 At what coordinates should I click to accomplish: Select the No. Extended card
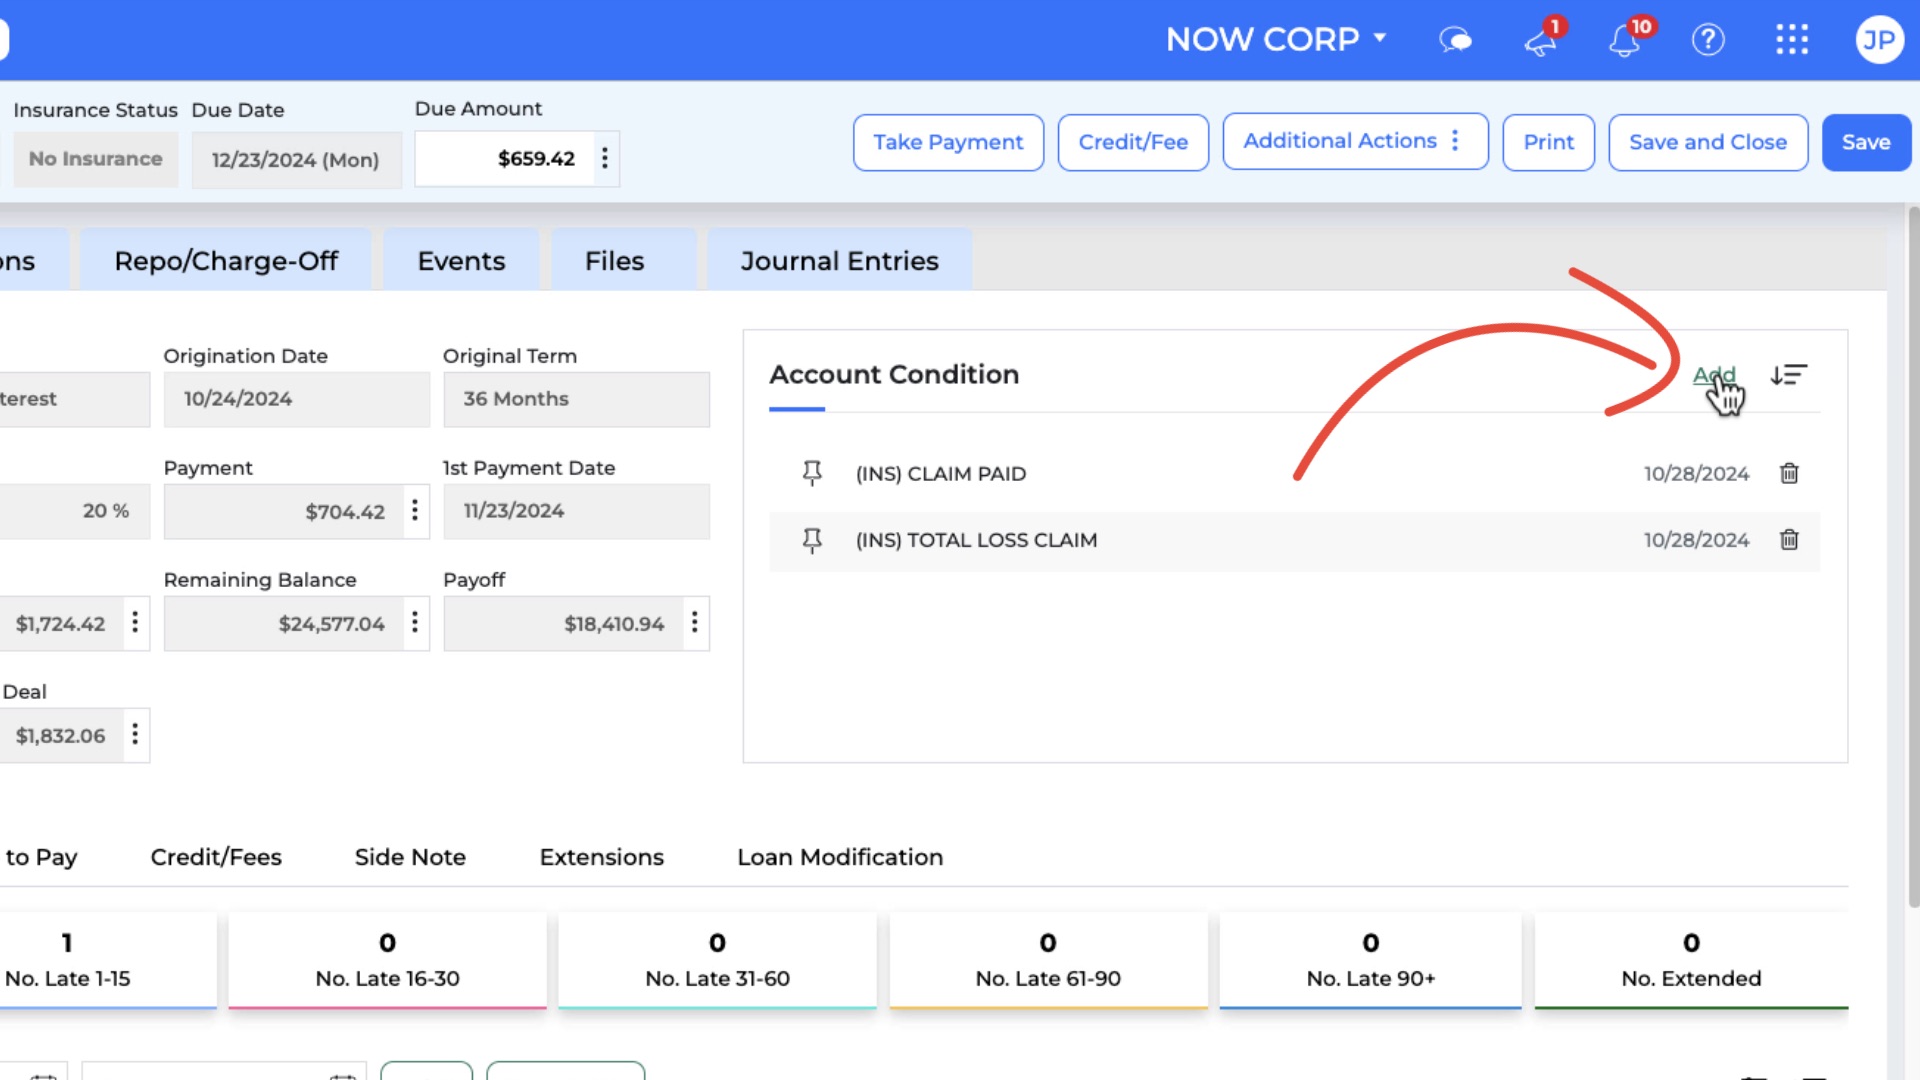1691,960
